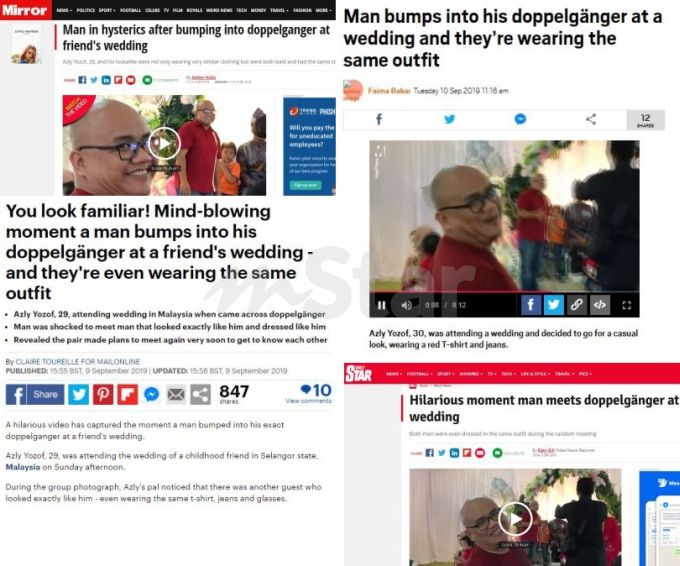Image resolution: width=680 pixels, height=566 pixels.
Task: Play the Daily Star wedding video
Action: coord(515,519)
